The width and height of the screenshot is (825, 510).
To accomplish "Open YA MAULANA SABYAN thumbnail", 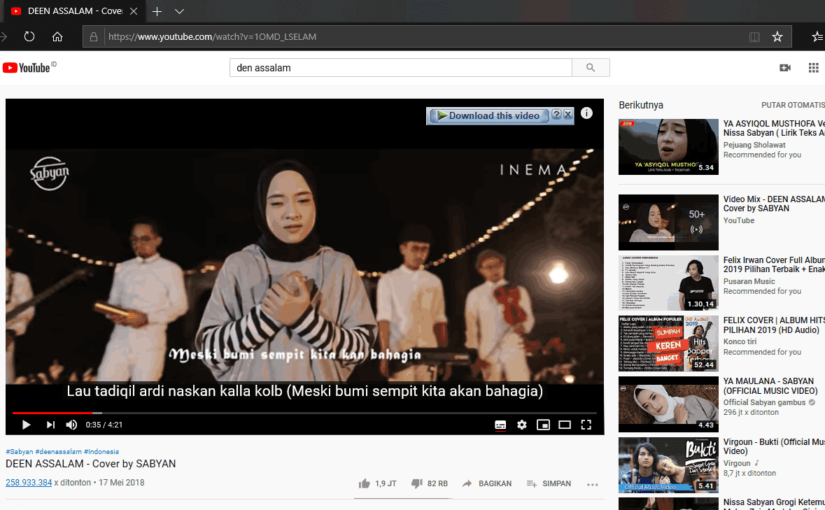I will [668, 404].
